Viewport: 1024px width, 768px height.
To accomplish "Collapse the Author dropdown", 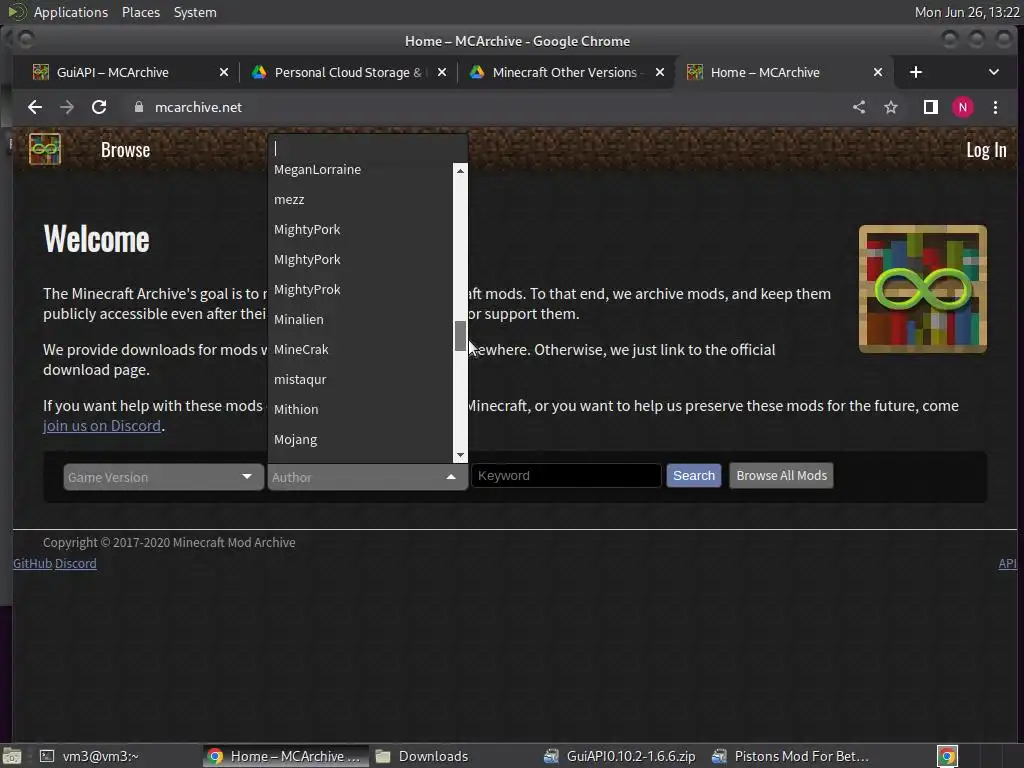I will pyautogui.click(x=368, y=477).
